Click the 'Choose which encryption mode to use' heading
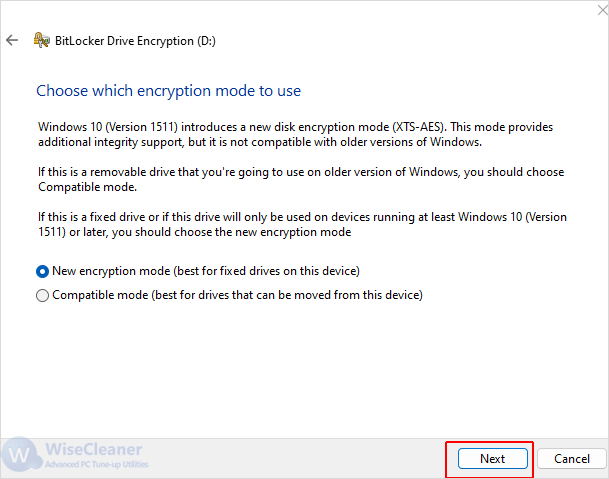Screen dimensions: 609x479 click(169, 91)
